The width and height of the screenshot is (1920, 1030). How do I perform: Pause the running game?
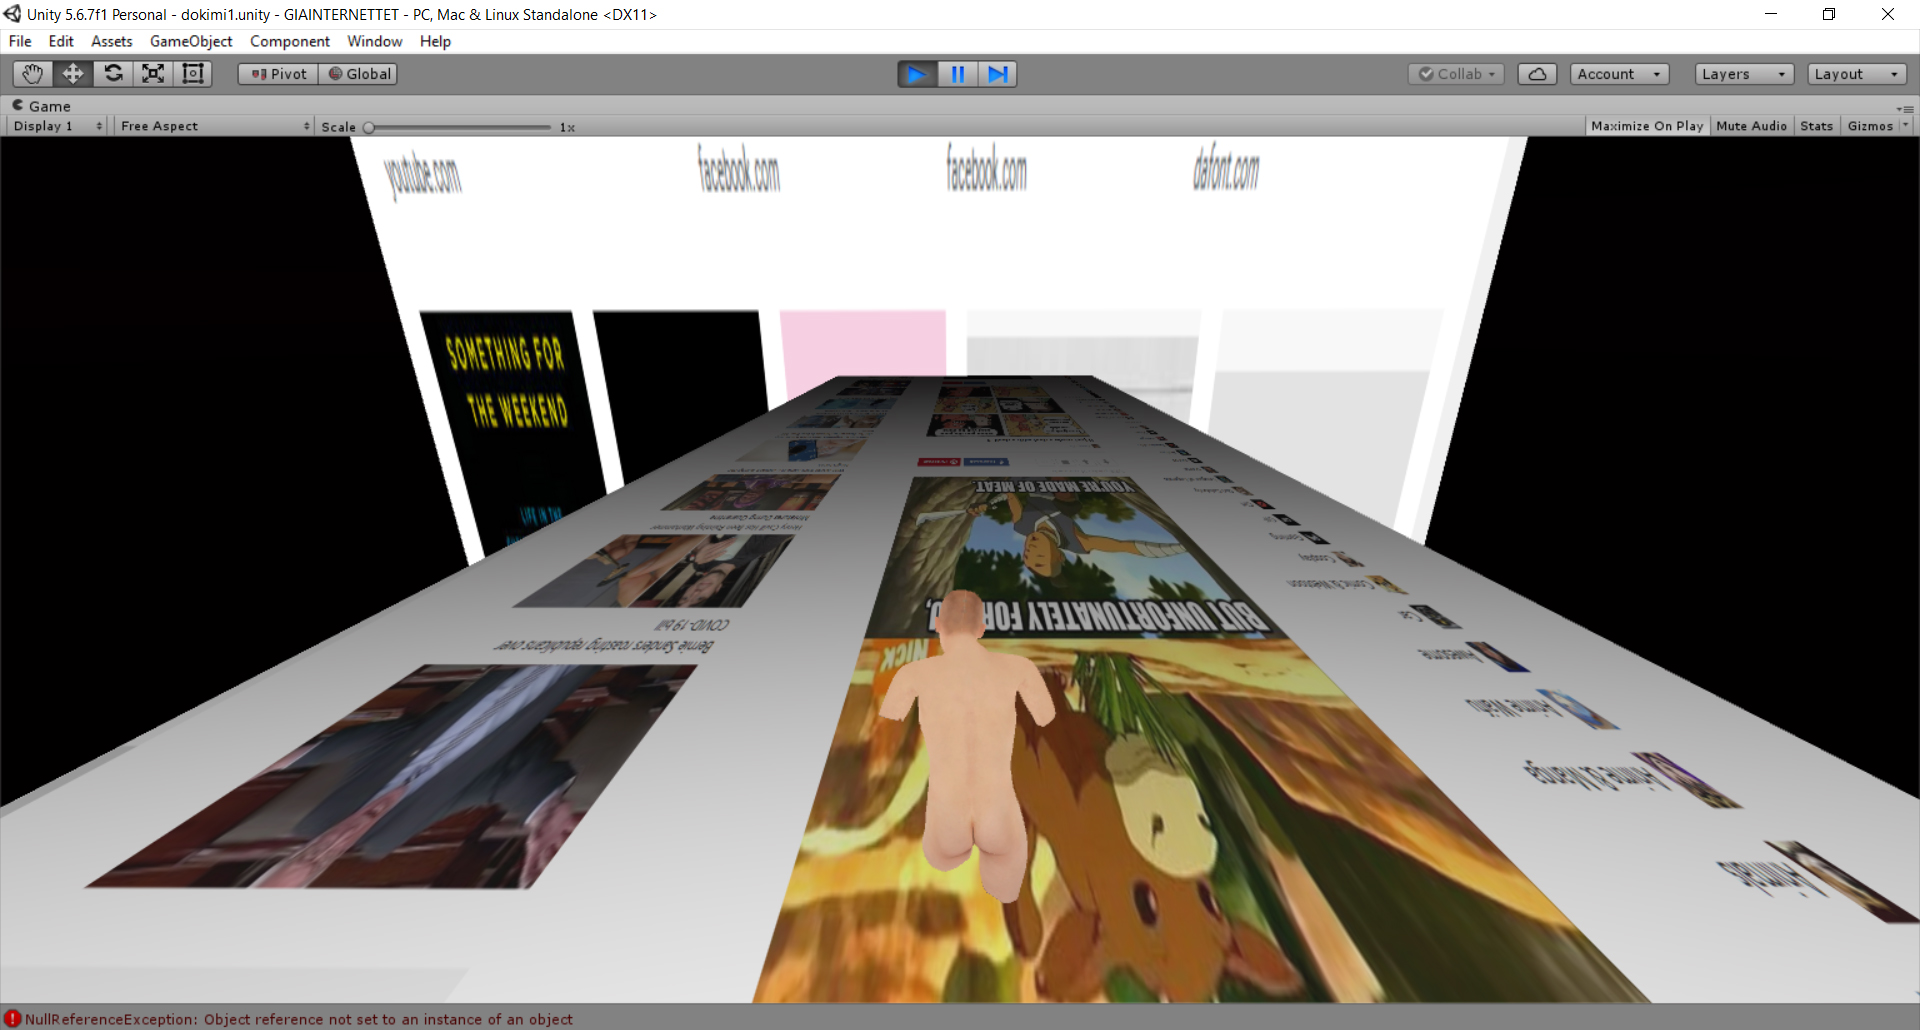957,74
